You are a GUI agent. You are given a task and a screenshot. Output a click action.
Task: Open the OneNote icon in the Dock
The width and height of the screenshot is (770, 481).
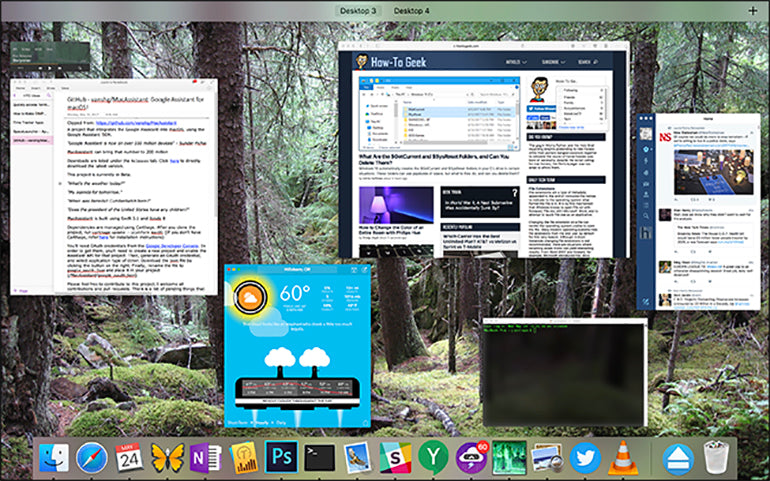(203, 458)
